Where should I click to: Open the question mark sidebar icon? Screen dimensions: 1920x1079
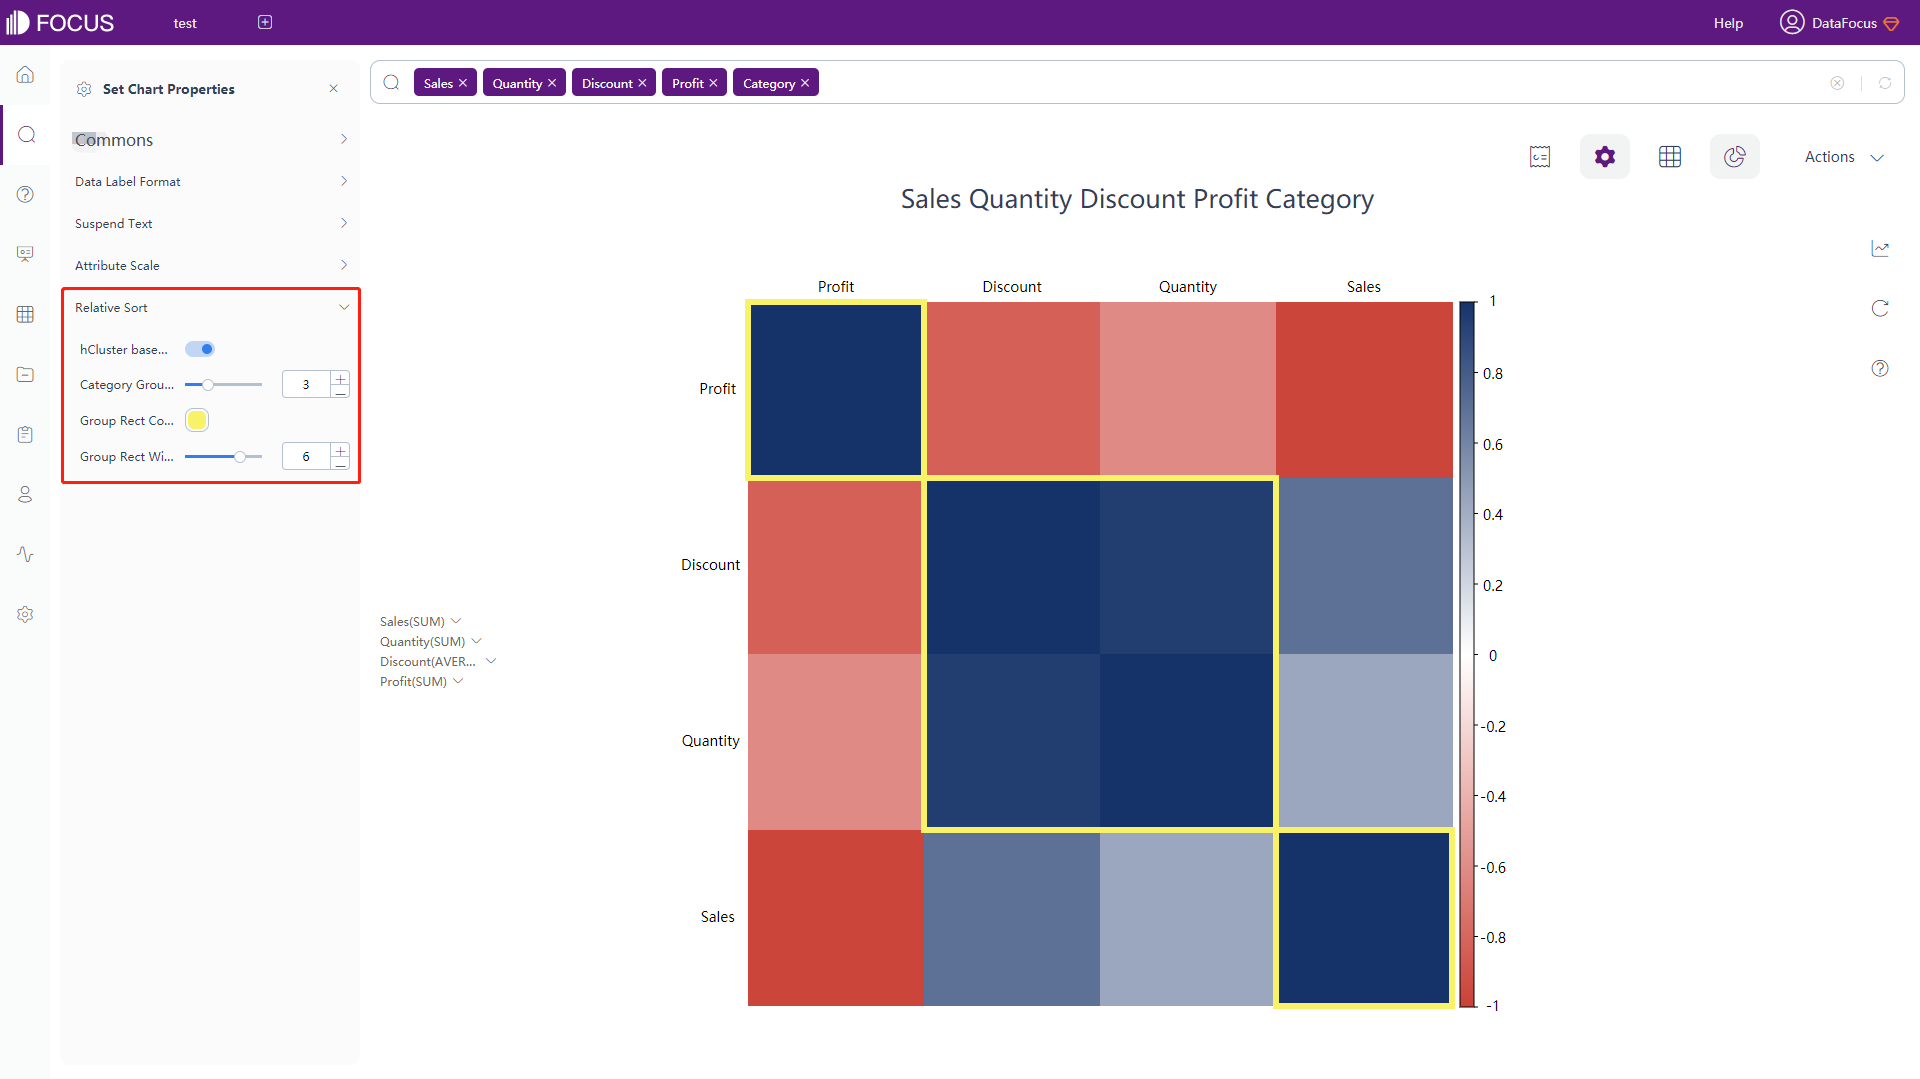[x=25, y=195]
